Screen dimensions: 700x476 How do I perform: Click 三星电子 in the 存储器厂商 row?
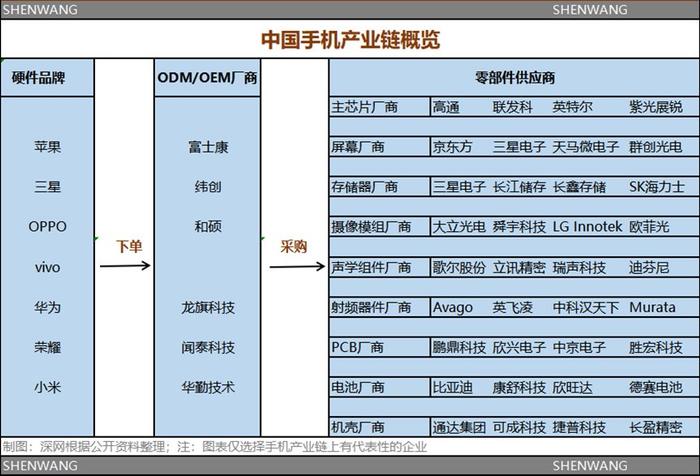click(x=459, y=187)
